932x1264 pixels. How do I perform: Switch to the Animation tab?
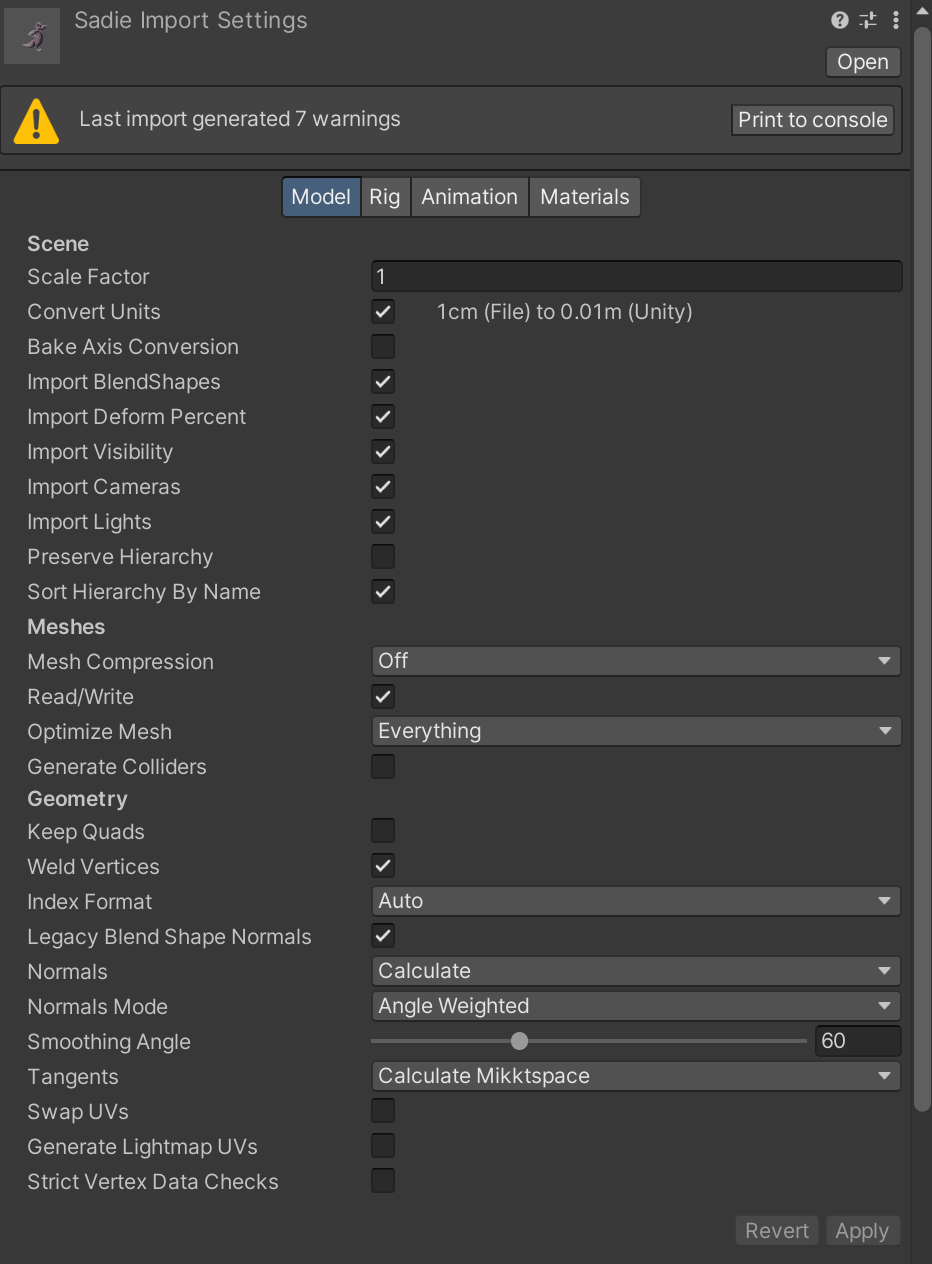pos(469,197)
